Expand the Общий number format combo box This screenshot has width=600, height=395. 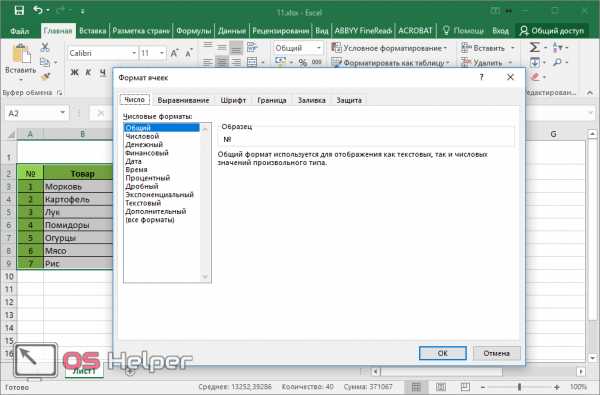click(x=318, y=48)
